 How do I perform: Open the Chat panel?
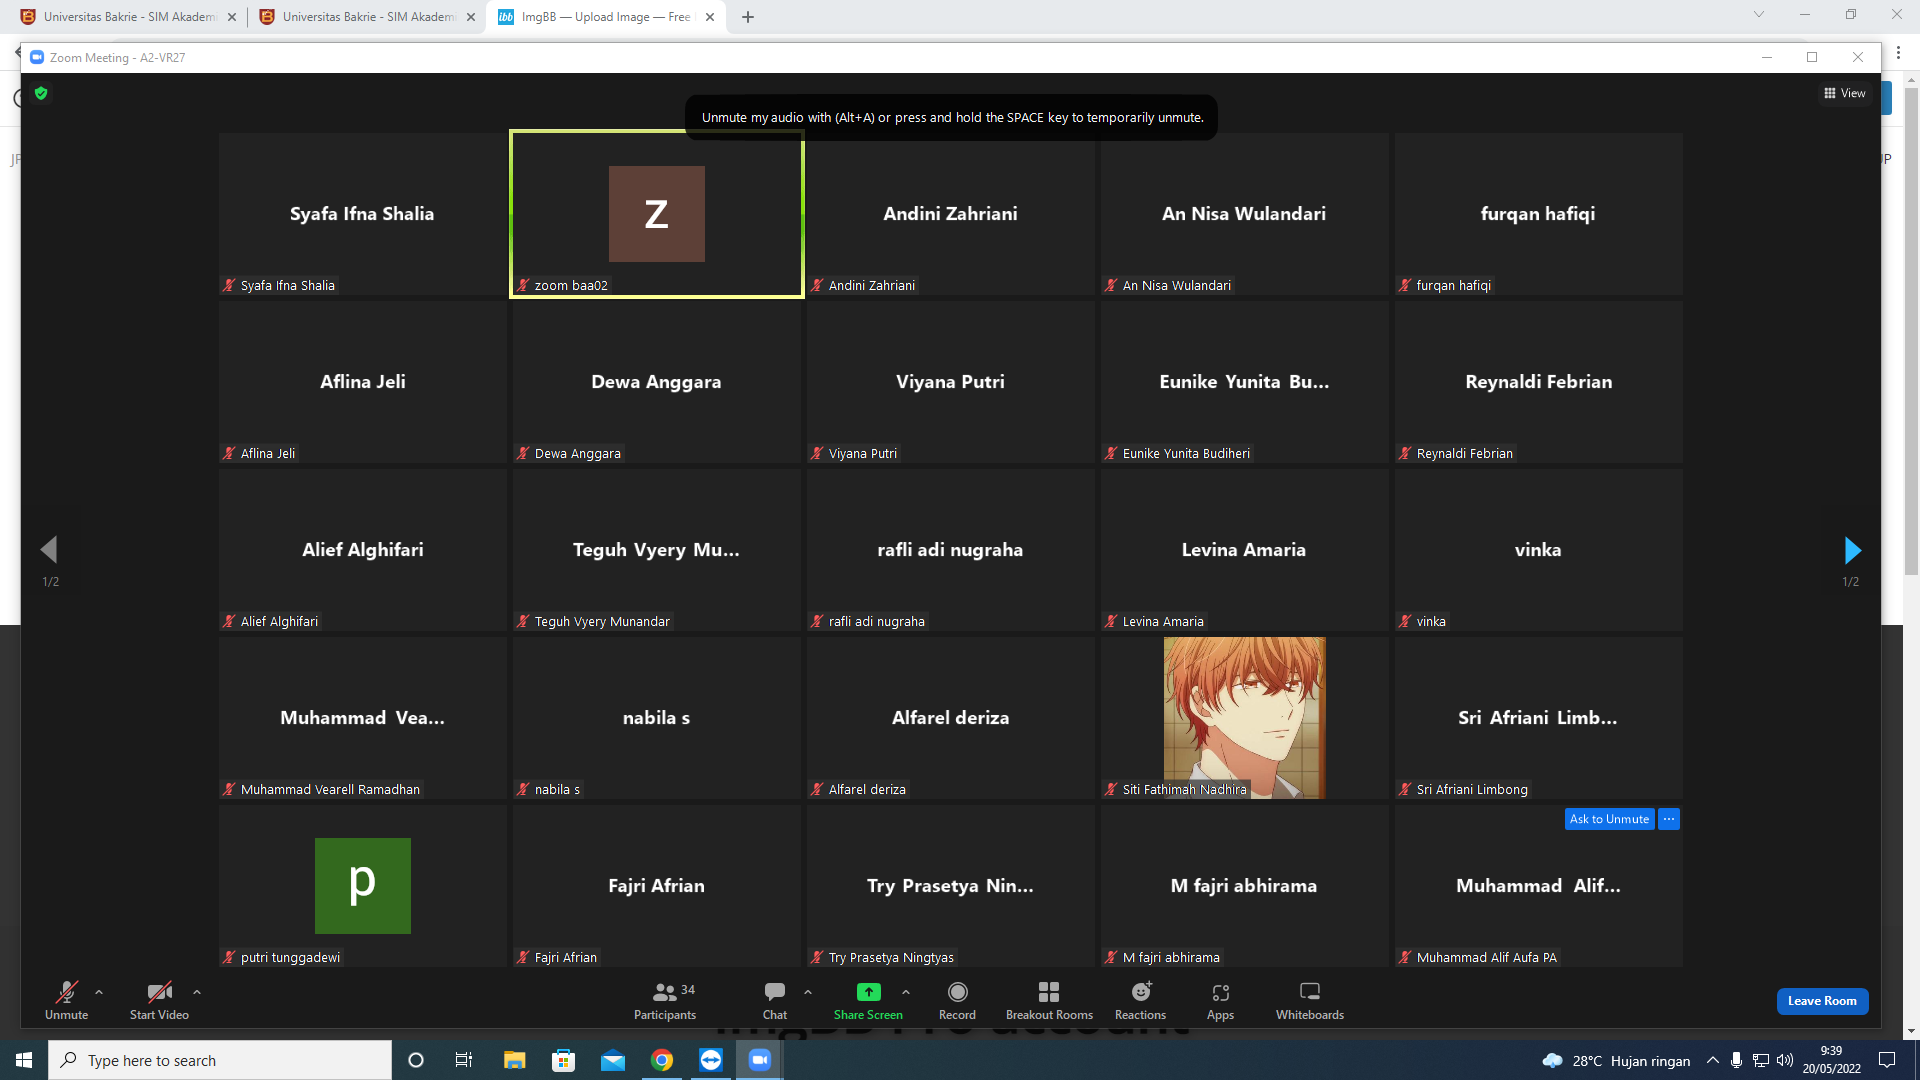click(775, 1000)
